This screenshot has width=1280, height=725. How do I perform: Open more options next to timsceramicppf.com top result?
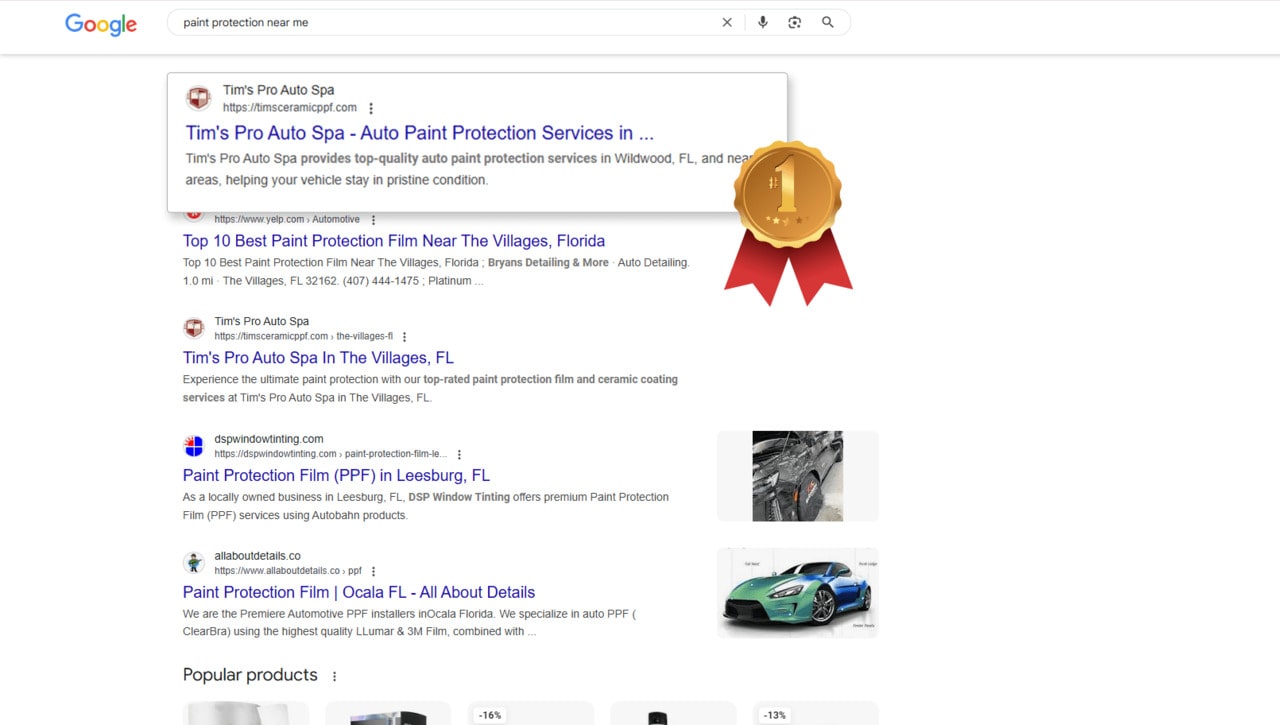click(371, 108)
